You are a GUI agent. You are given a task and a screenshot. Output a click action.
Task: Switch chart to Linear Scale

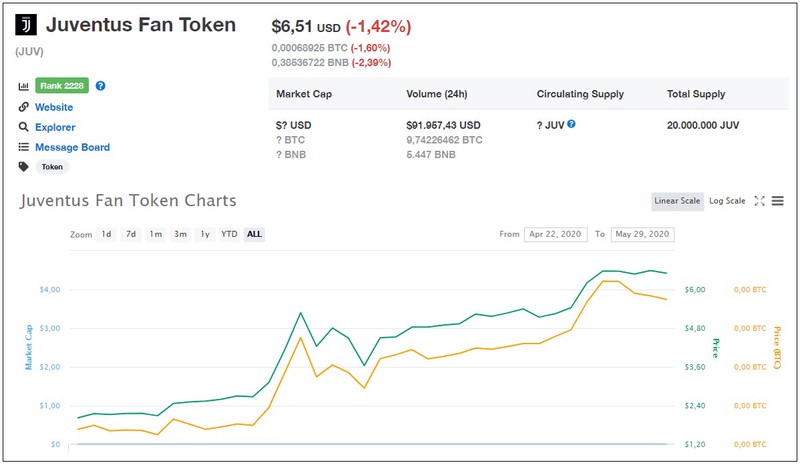[677, 201]
